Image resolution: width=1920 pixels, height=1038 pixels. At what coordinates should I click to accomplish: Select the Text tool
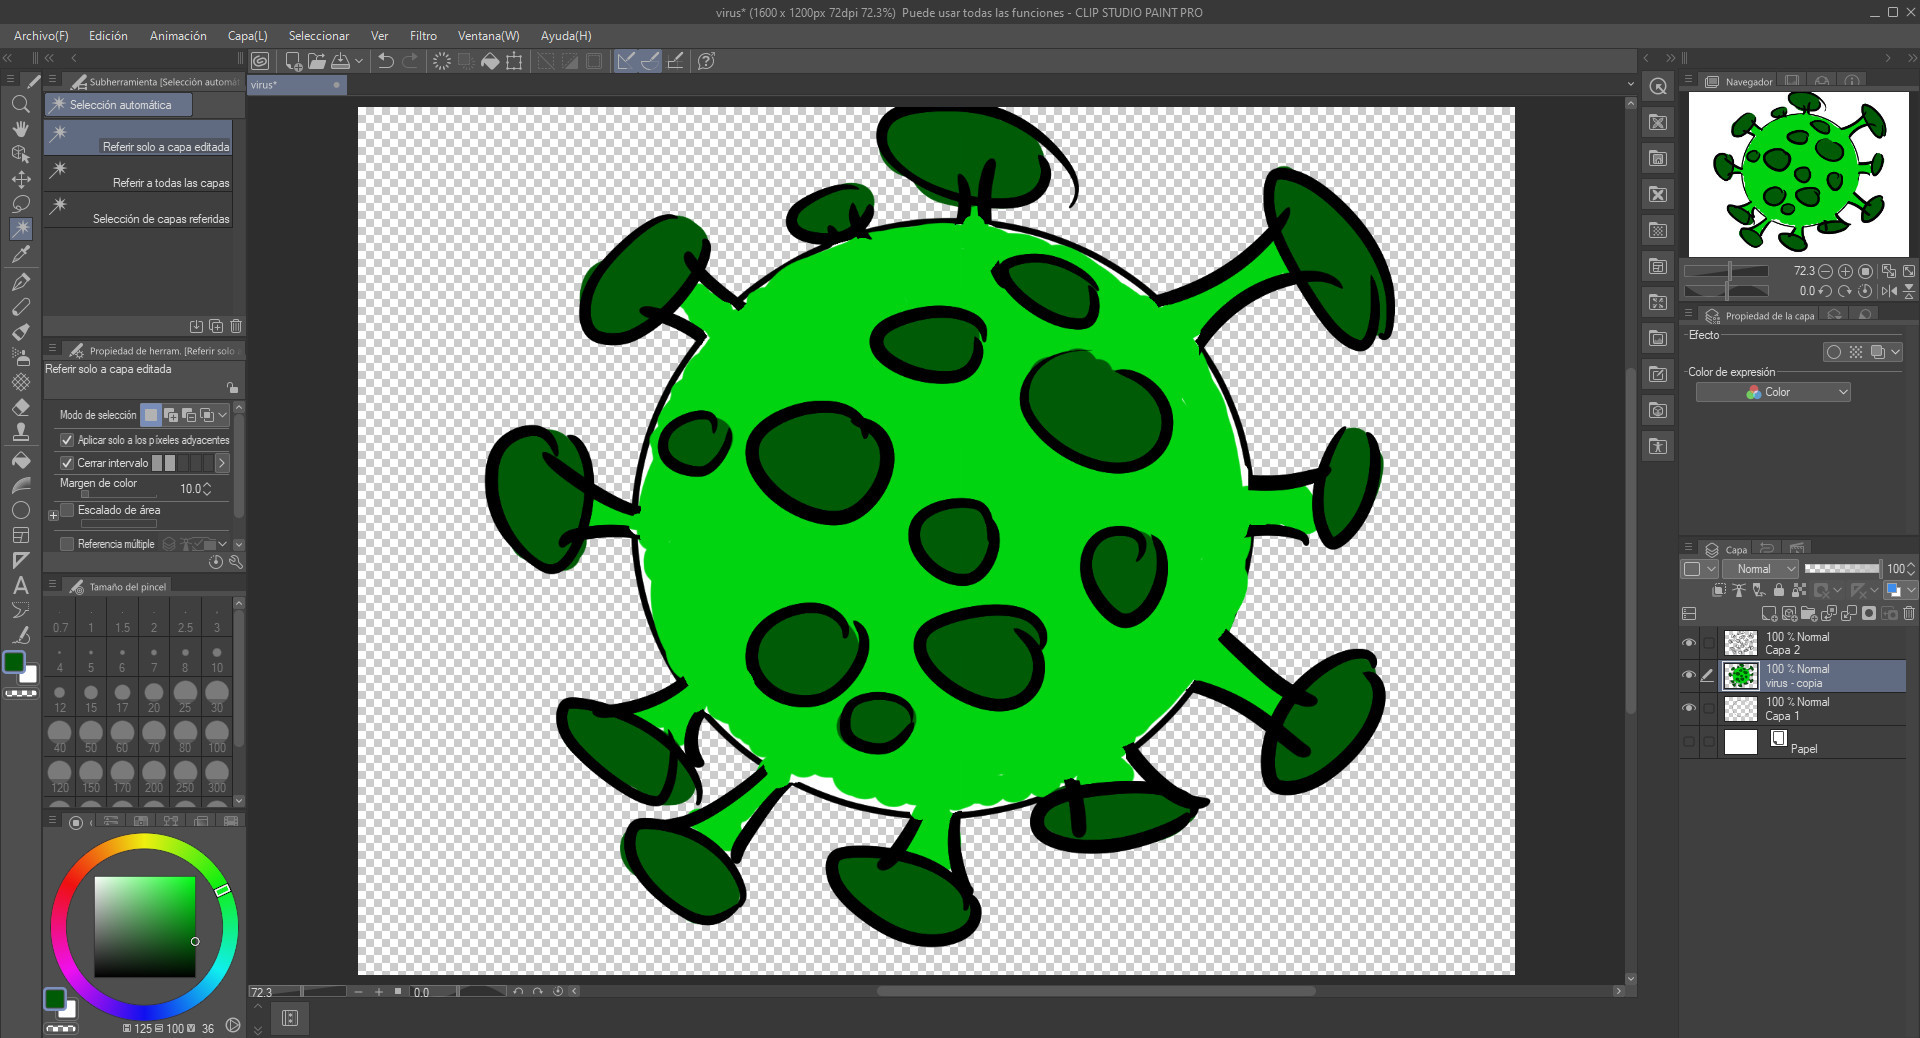pos(20,585)
